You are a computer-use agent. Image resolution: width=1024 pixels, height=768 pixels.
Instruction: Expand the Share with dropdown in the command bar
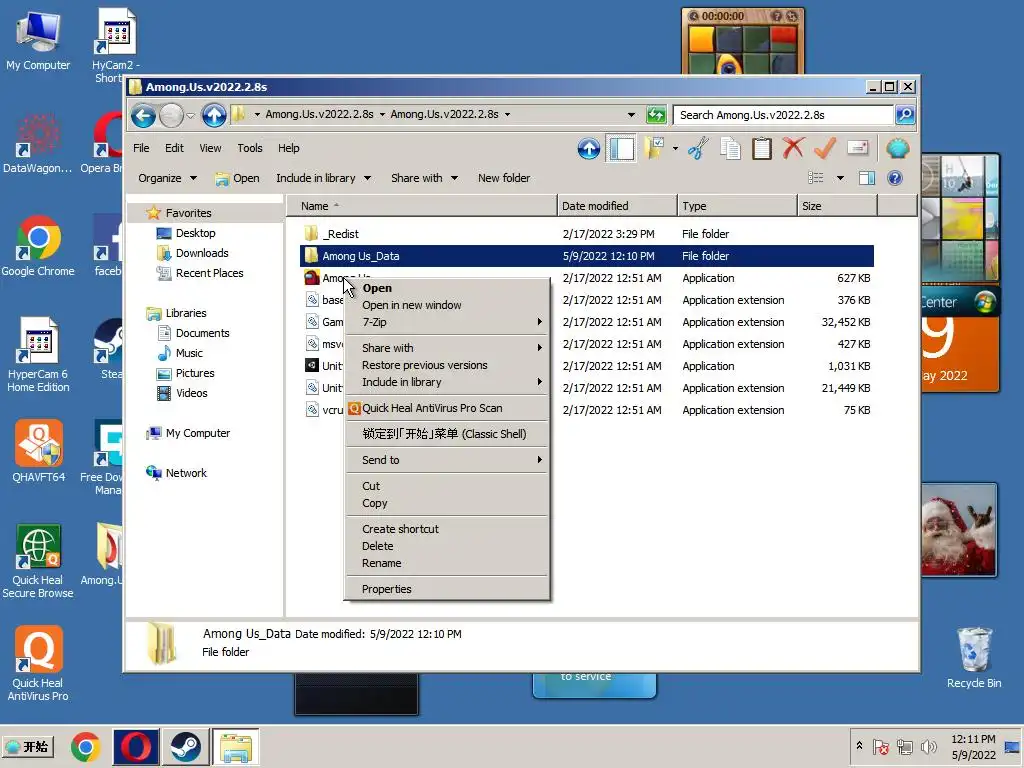pyautogui.click(x=424, y=178)
